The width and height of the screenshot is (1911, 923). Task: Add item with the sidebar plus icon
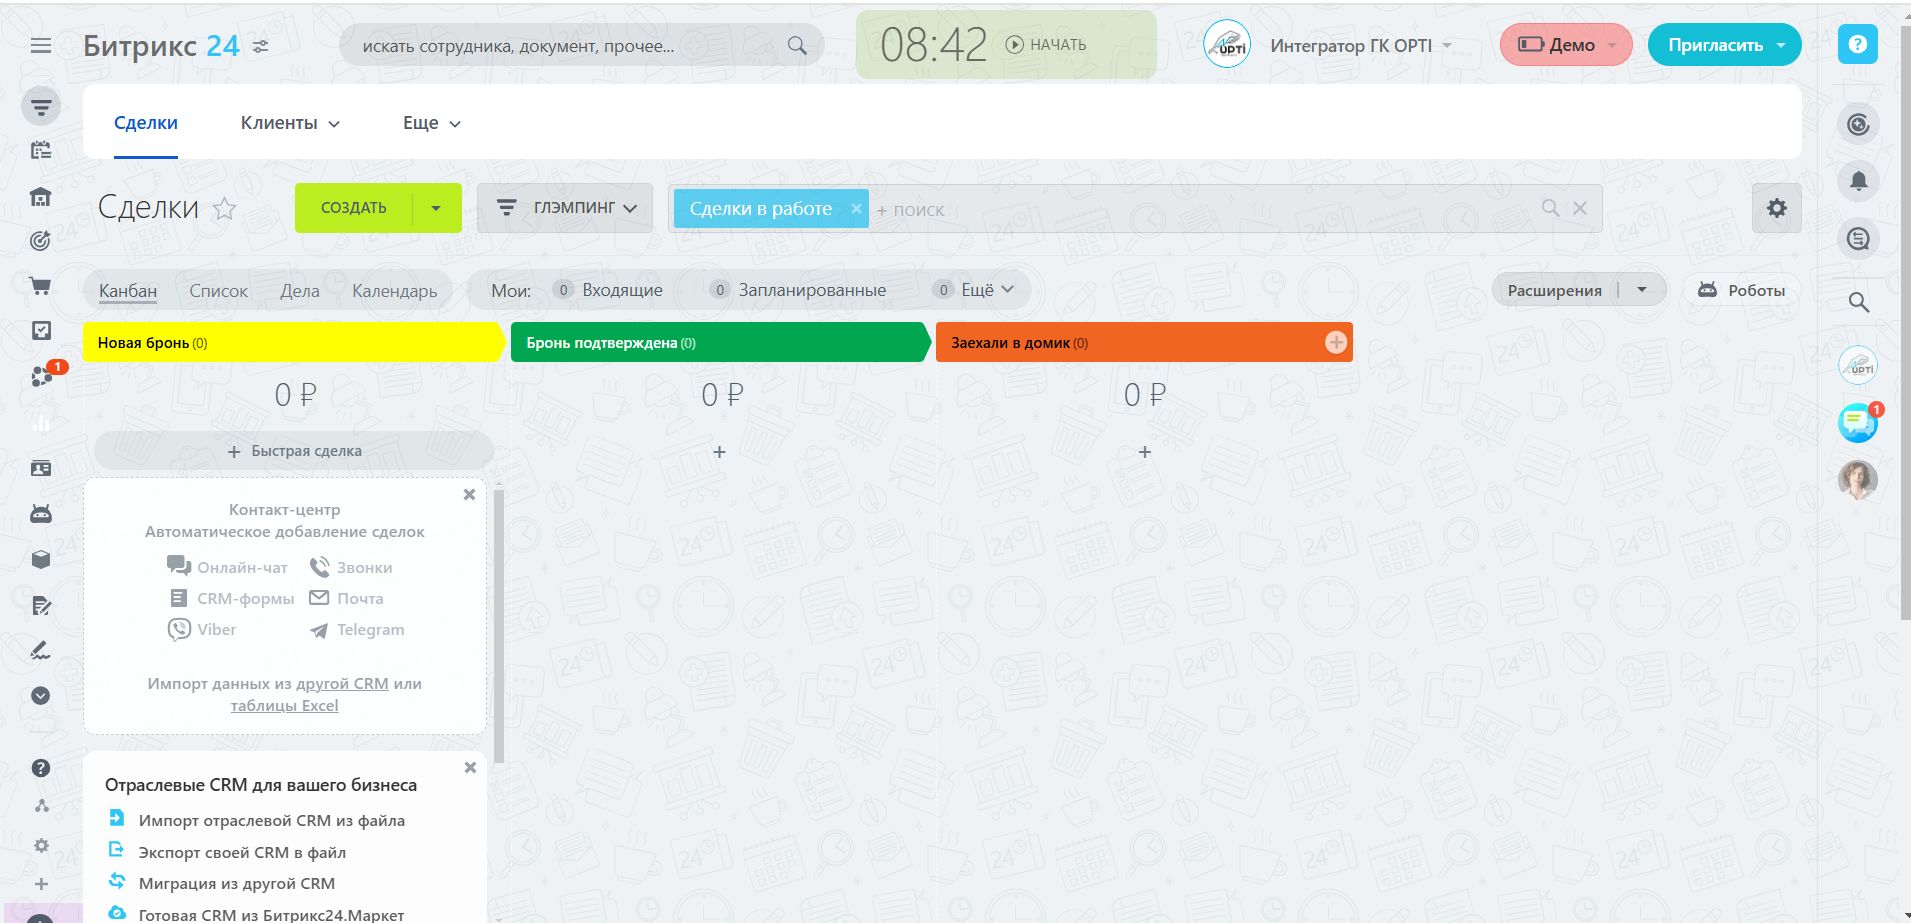click(x=41, y=884)
